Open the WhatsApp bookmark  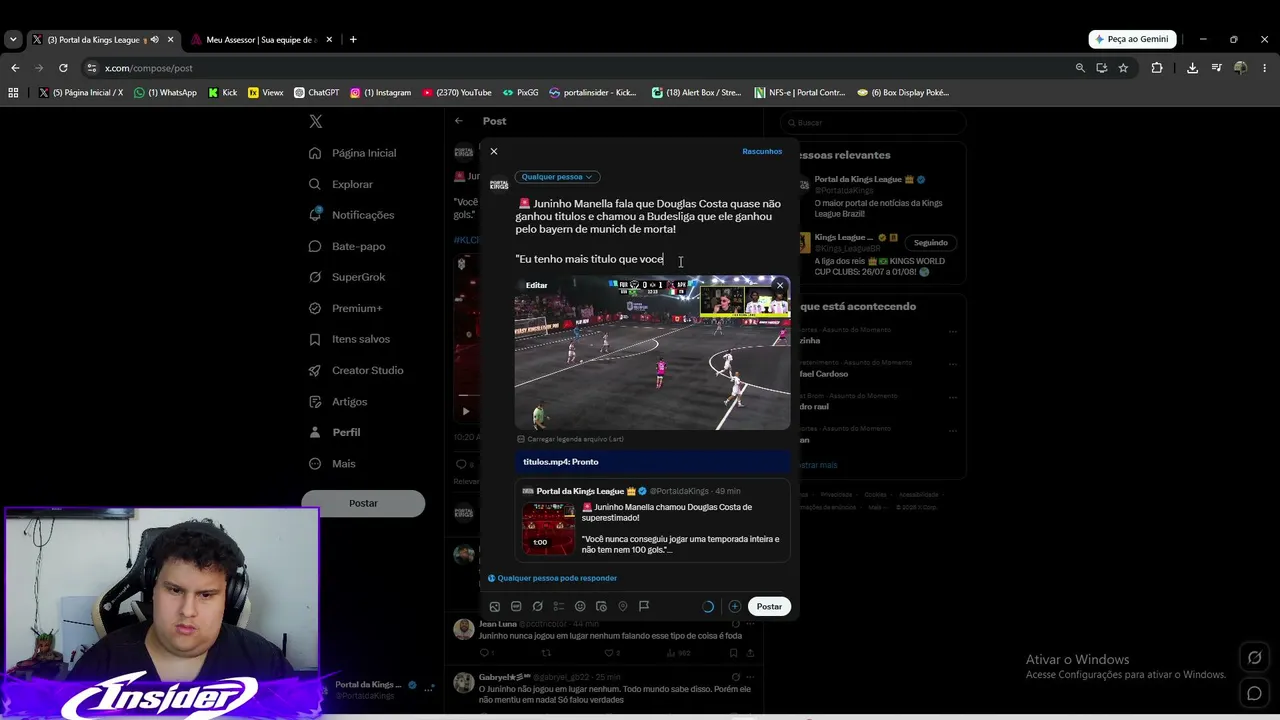(166, 93)
